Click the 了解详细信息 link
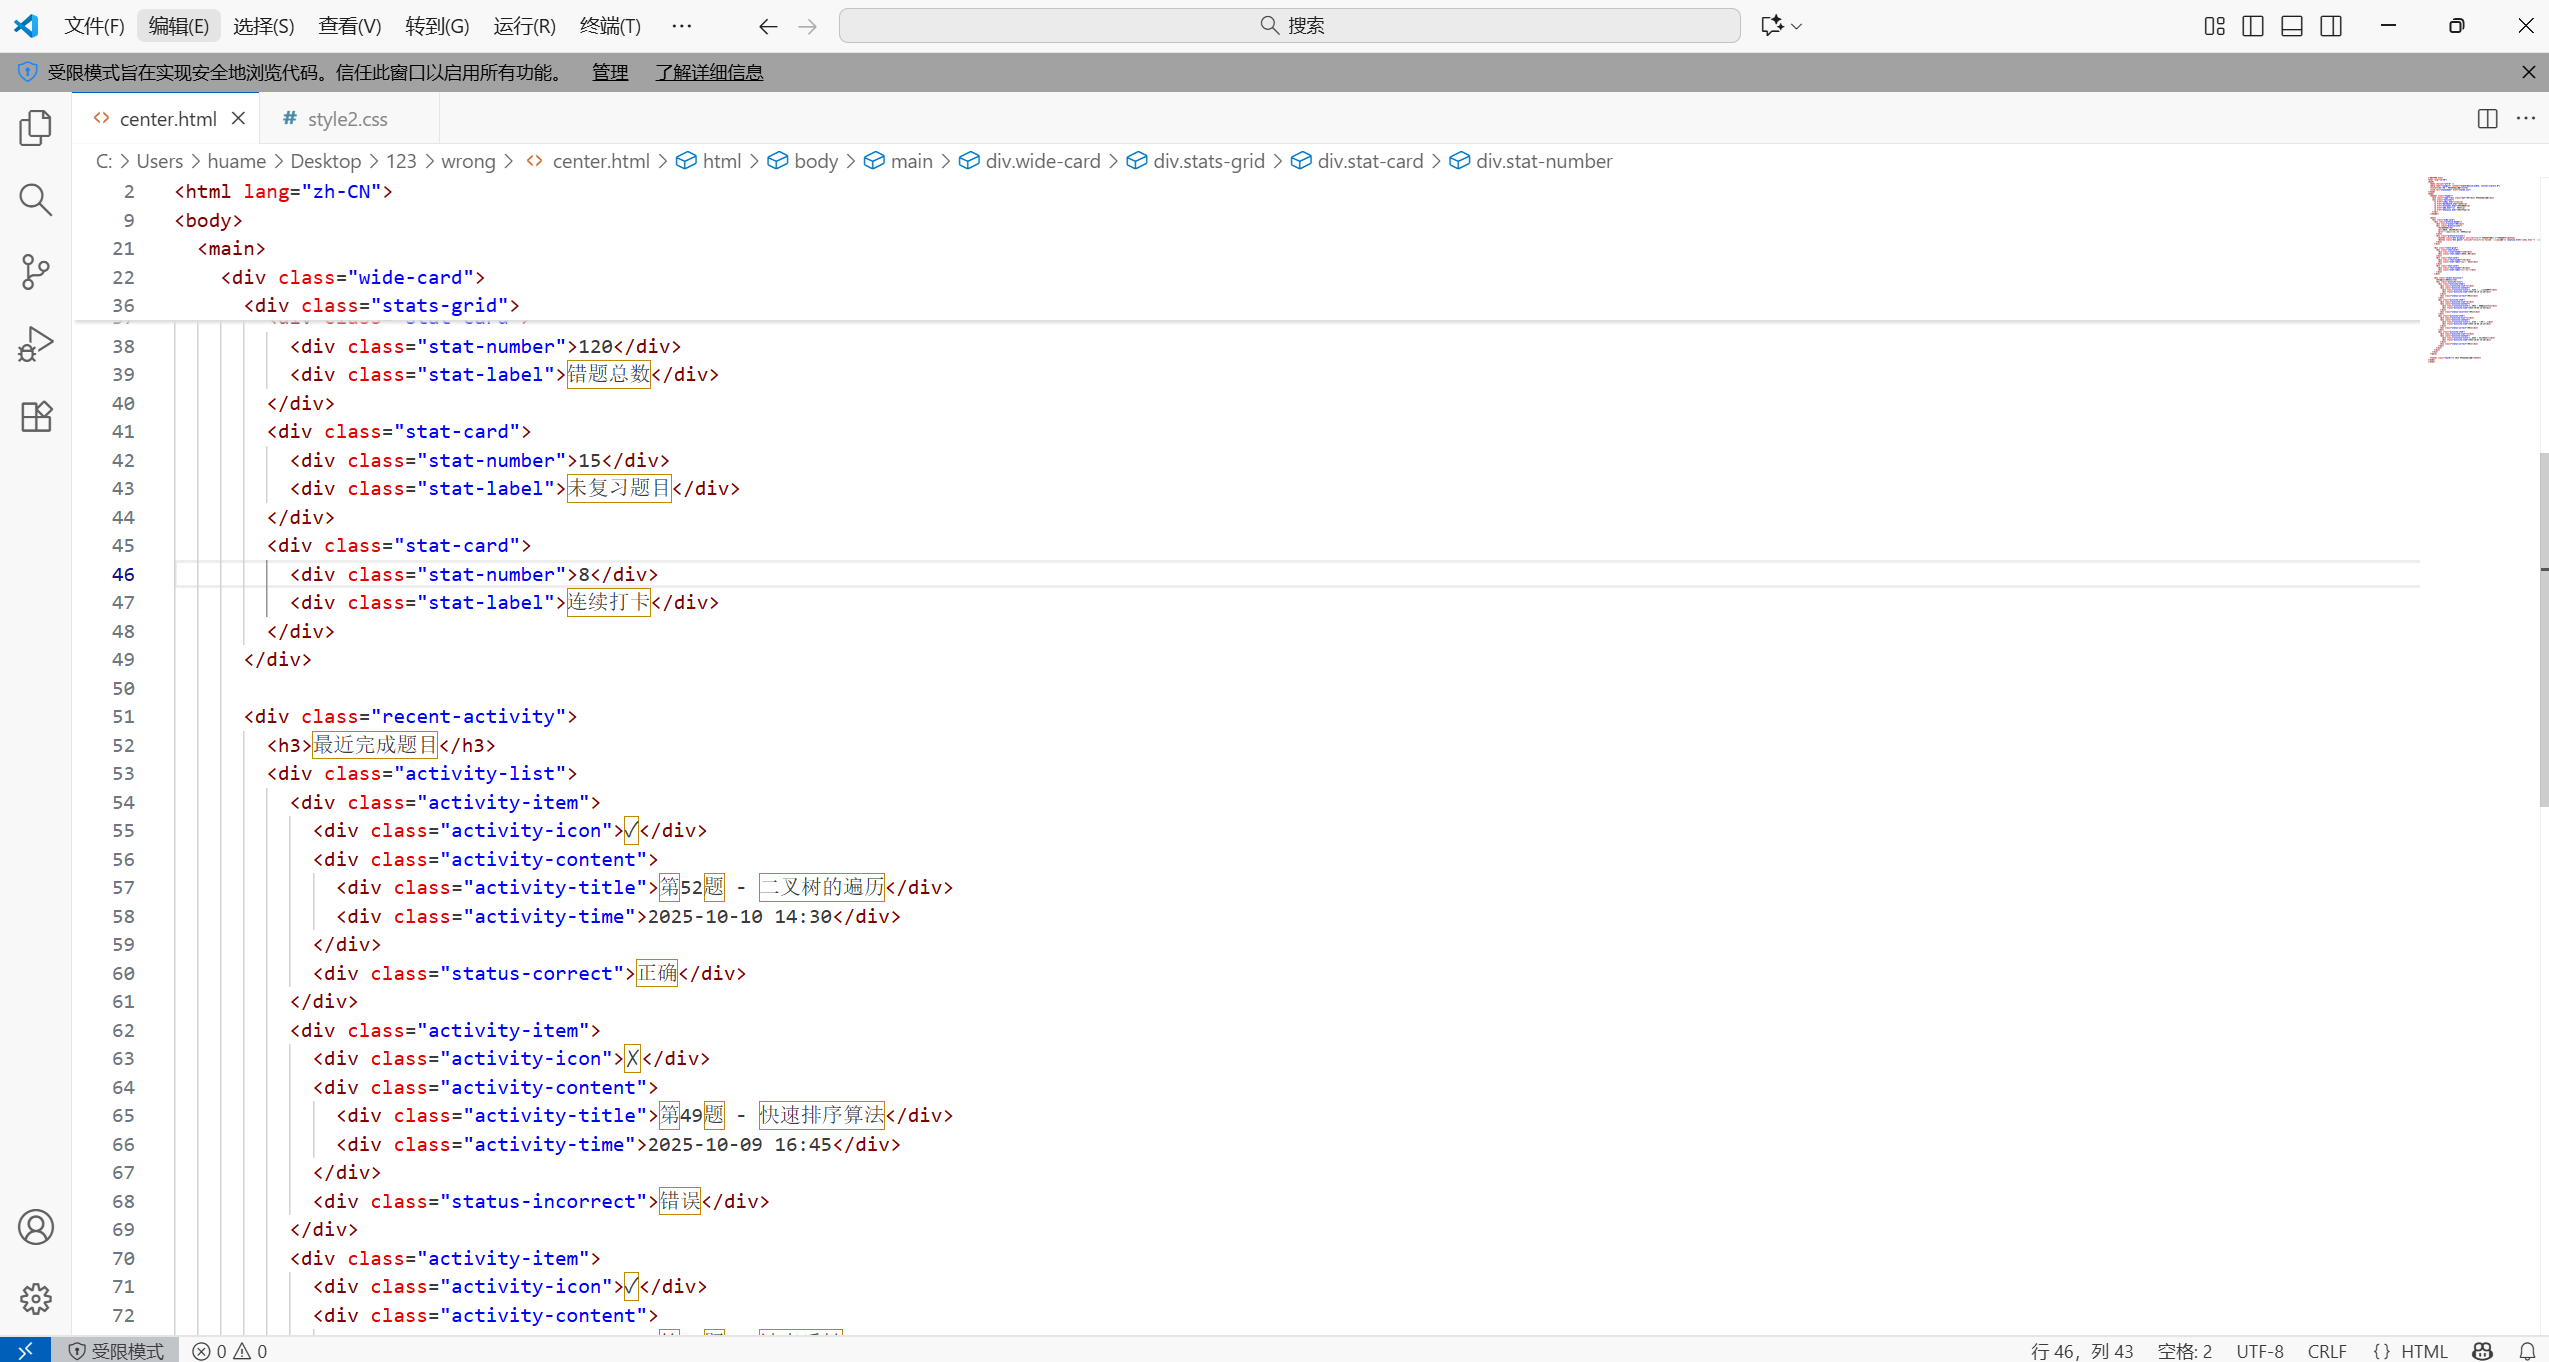Viewport: 2549px width, 1362px height. tap(709, 72)
